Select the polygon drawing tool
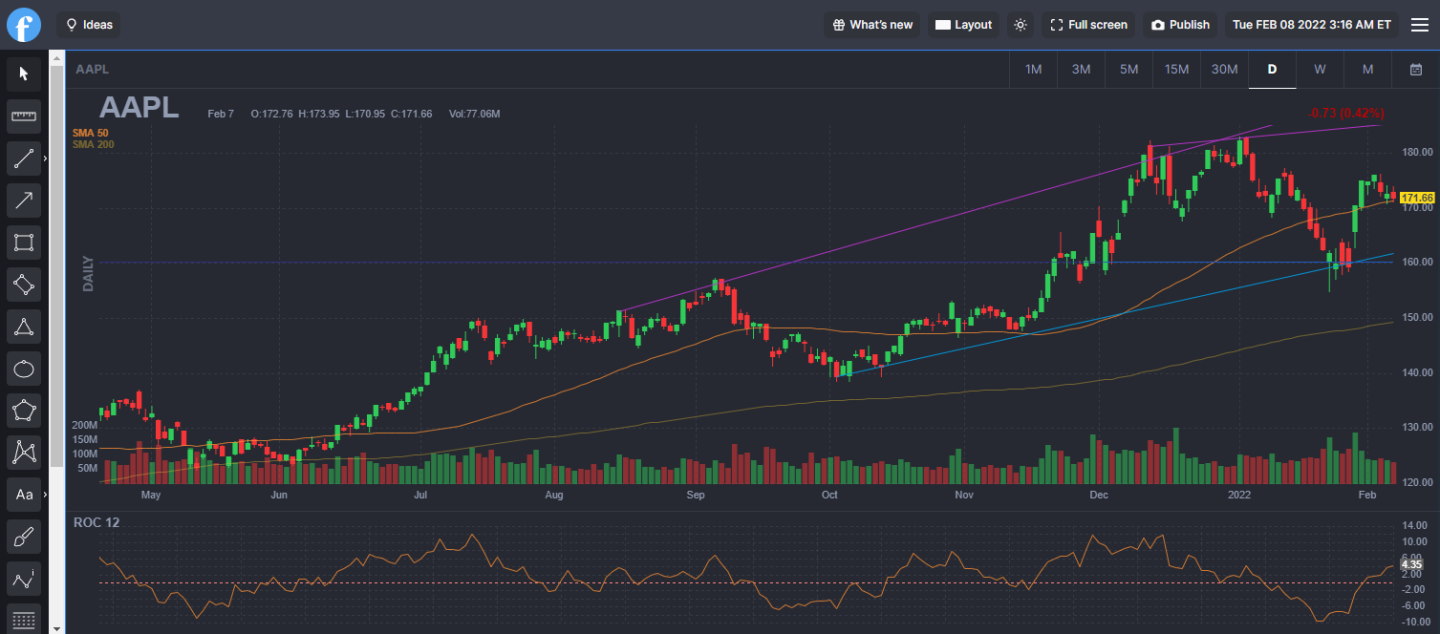The image size is (1440, 634). click(24, 410)
